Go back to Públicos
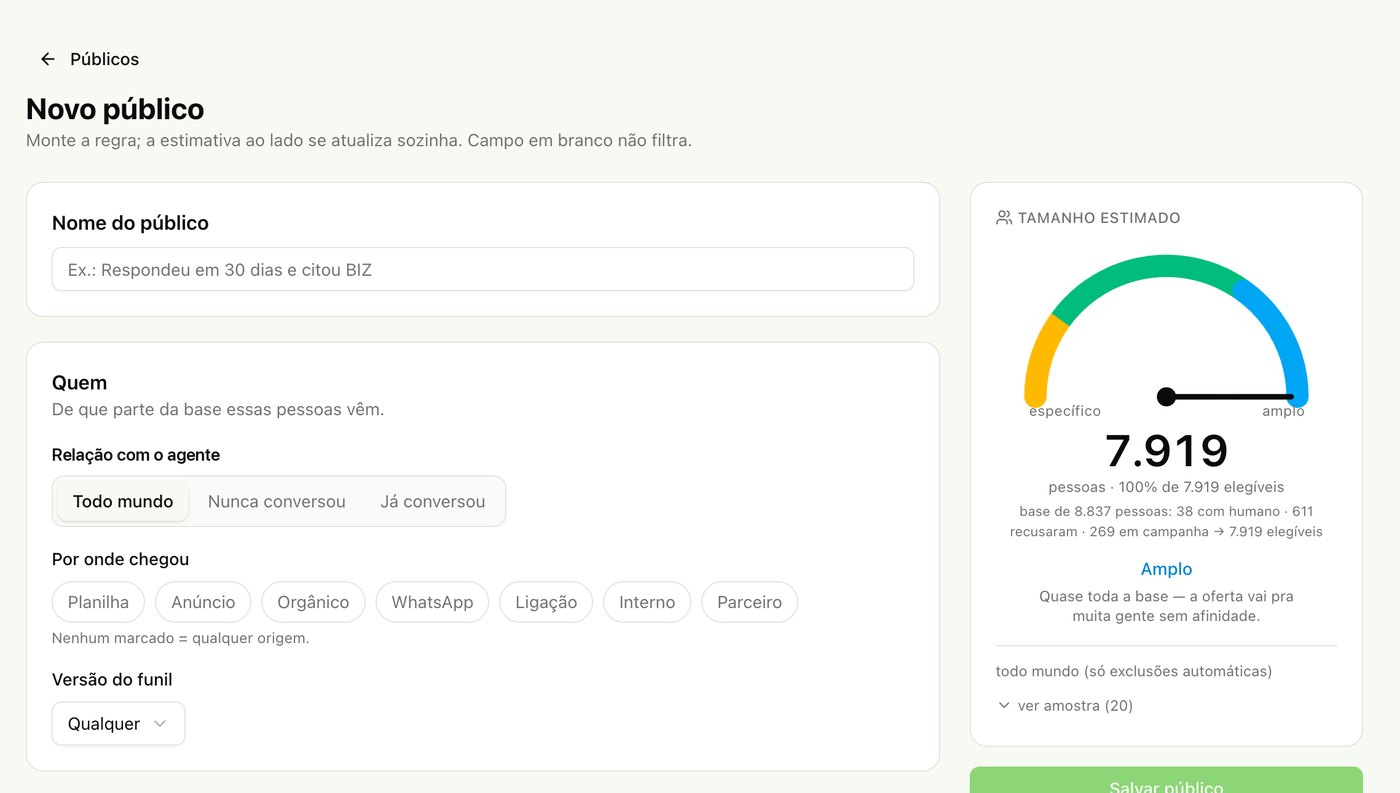The height and width of the screenshot is (793, 1400). coord(88,59)
